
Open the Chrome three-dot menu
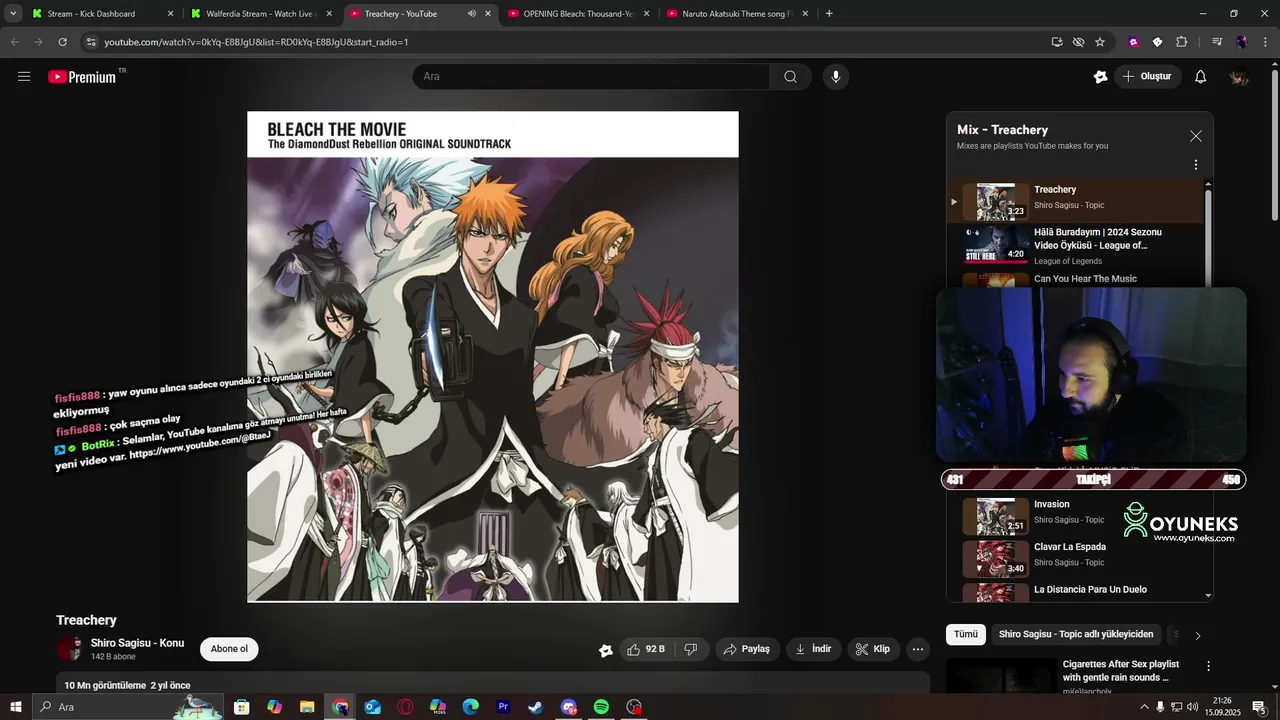1265,42
